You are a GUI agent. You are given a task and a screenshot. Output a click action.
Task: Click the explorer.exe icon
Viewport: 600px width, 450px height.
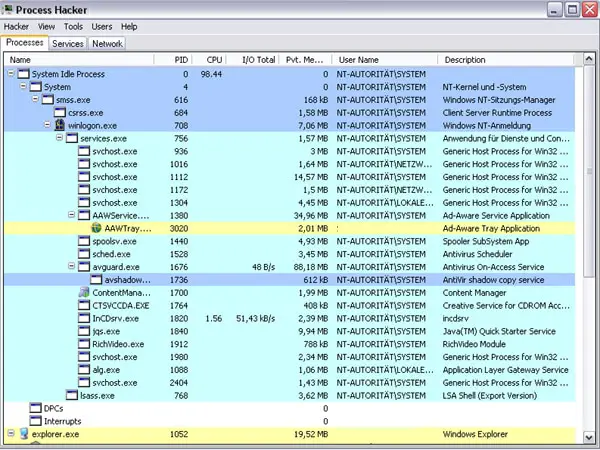[x=24, y=434]
